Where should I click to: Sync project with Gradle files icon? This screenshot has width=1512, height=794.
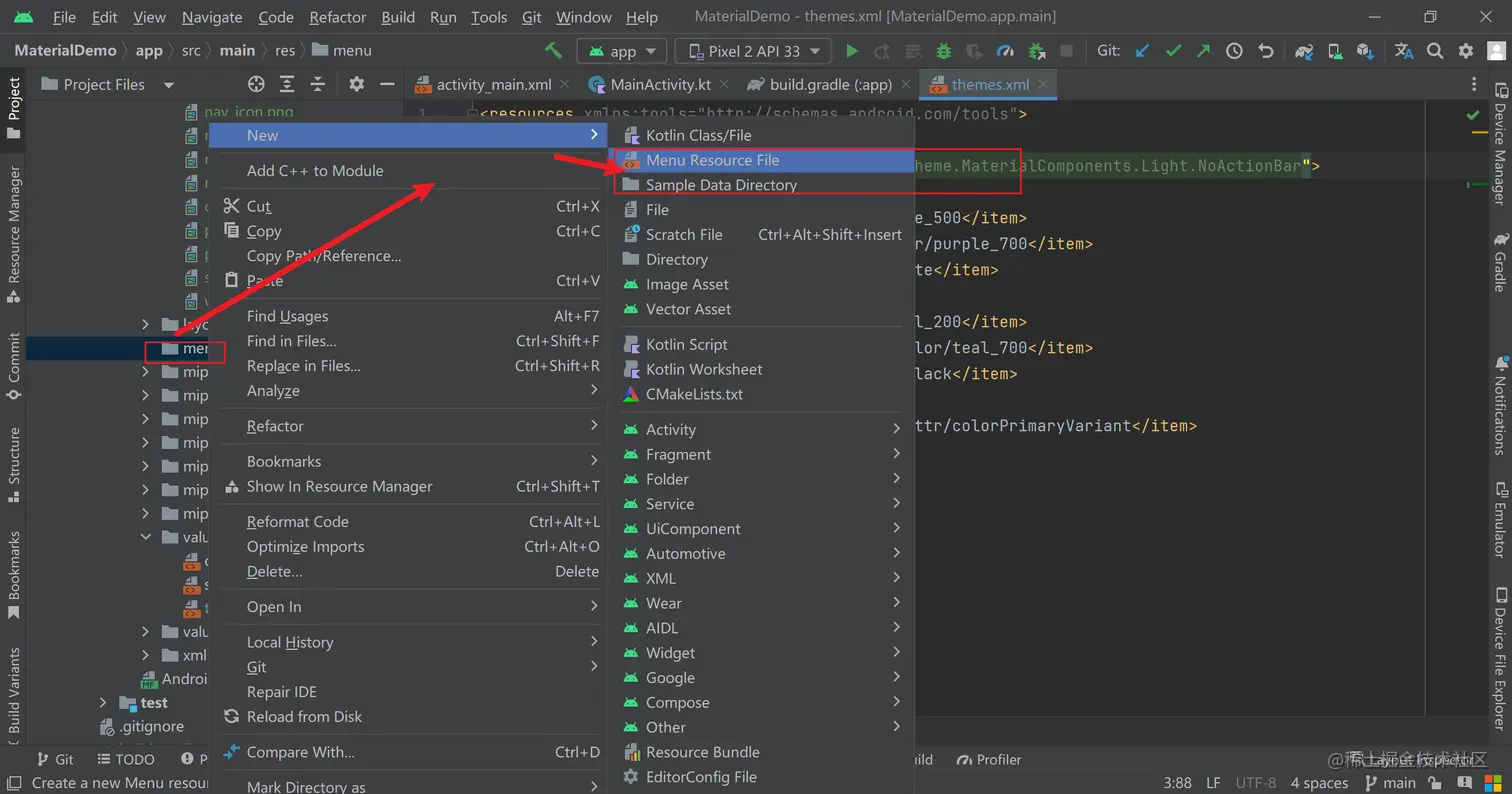(1304, 51)
